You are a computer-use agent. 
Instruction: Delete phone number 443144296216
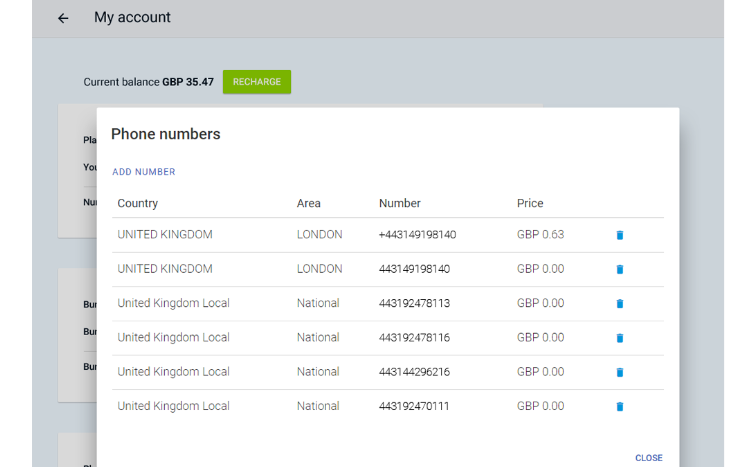(x=619, y=372)
